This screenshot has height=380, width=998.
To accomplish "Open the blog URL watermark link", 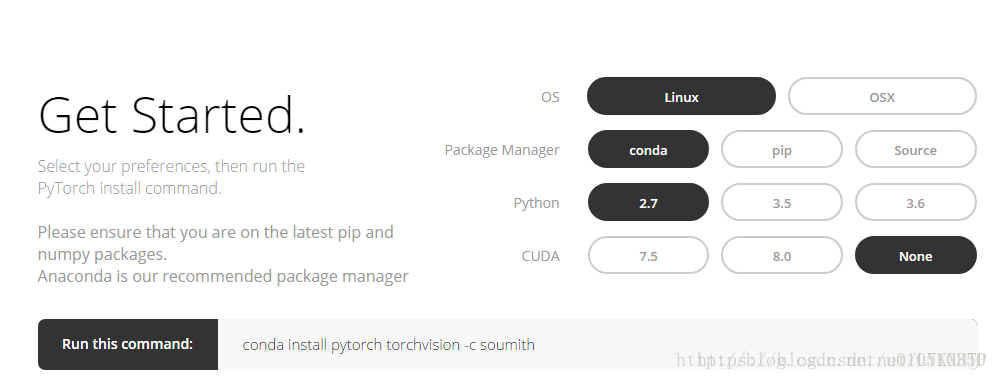I will coord(831,360).
